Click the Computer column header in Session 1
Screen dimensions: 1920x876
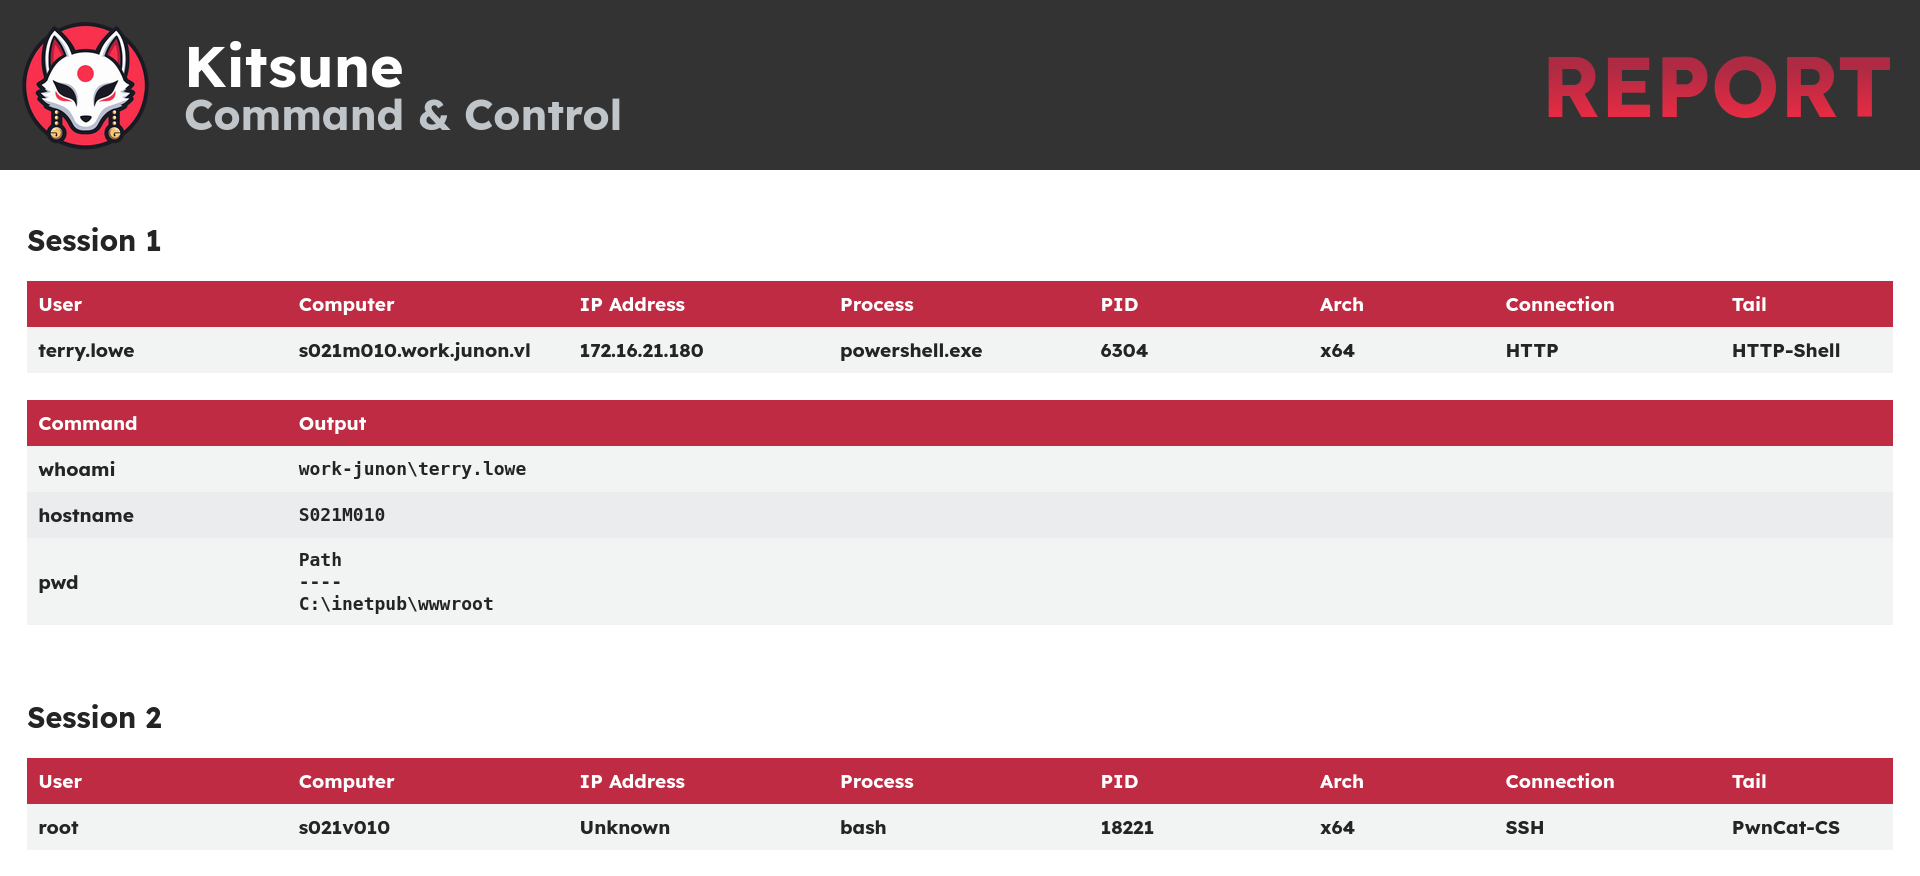pos(346,305)
